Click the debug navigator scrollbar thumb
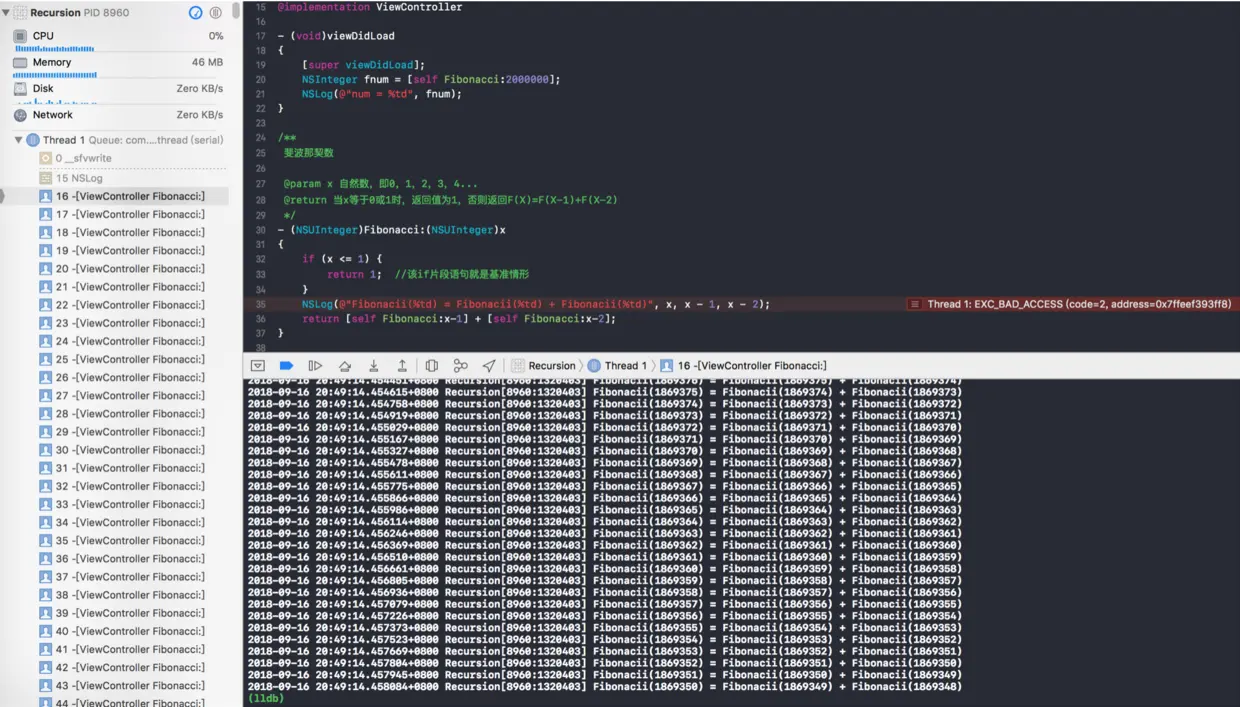 click(236, 11)
